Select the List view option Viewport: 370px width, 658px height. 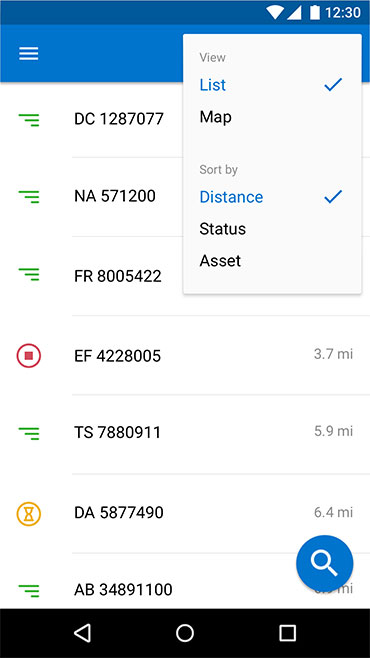coord(272,85)
